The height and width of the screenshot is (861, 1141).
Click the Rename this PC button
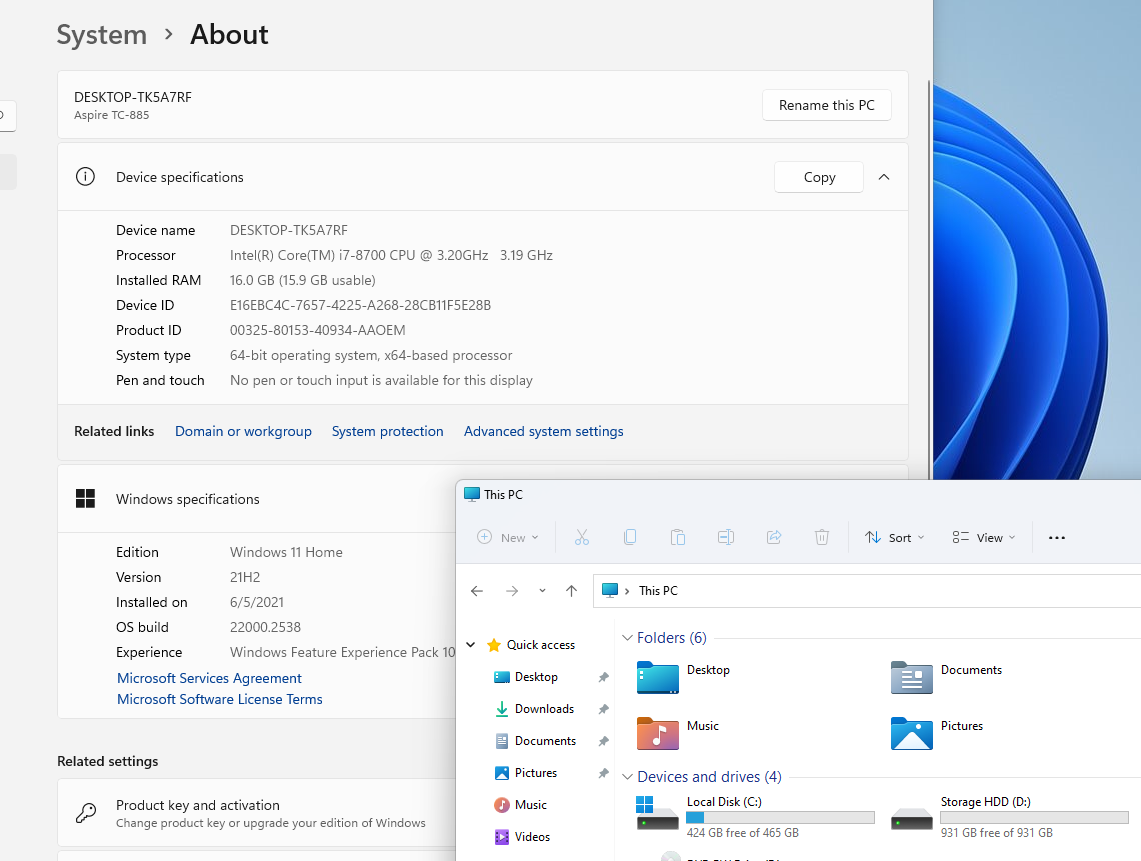[x=827, y=105]
